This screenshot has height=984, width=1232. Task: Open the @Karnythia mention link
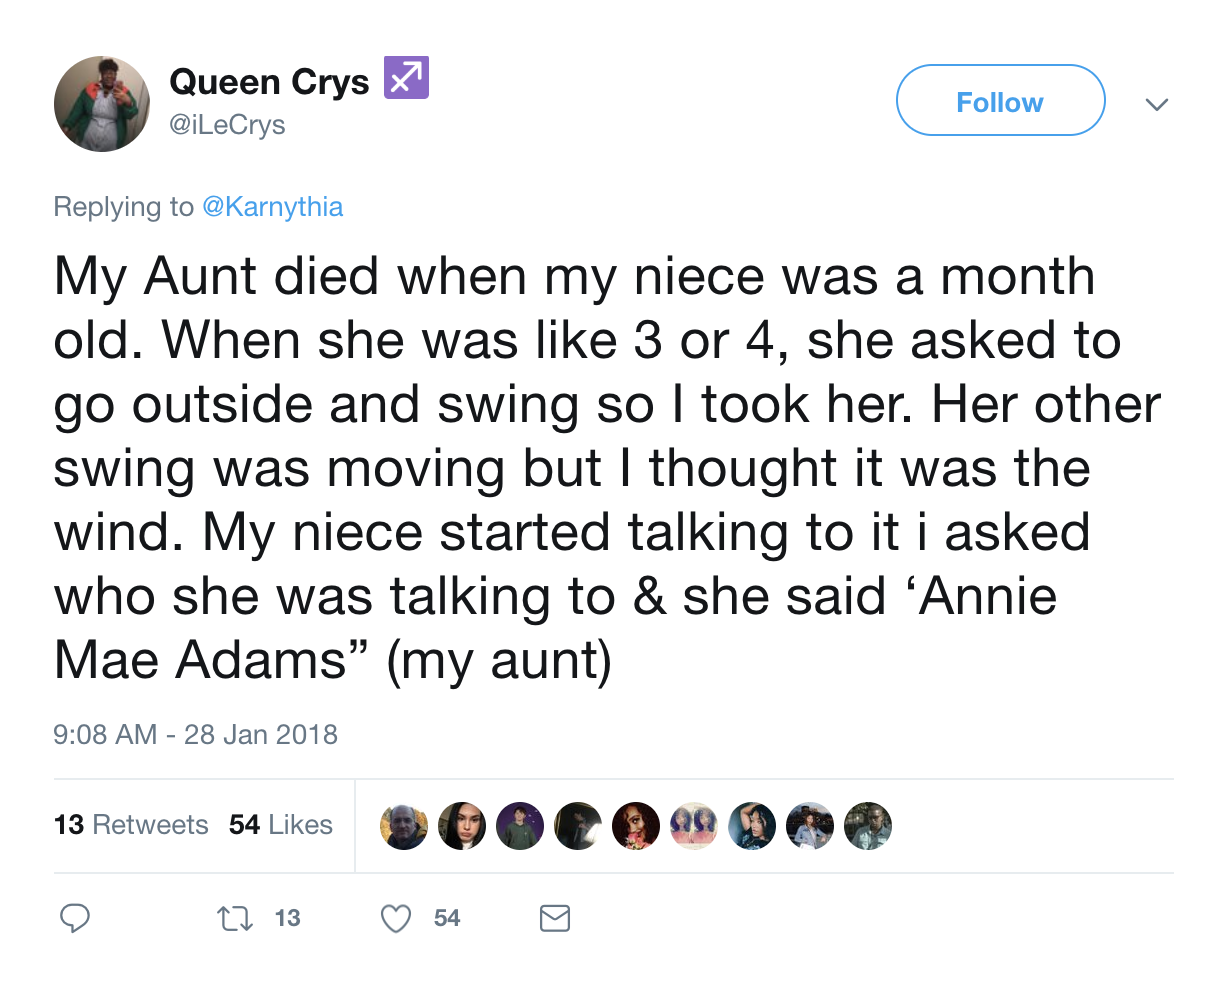coord(272,207)
